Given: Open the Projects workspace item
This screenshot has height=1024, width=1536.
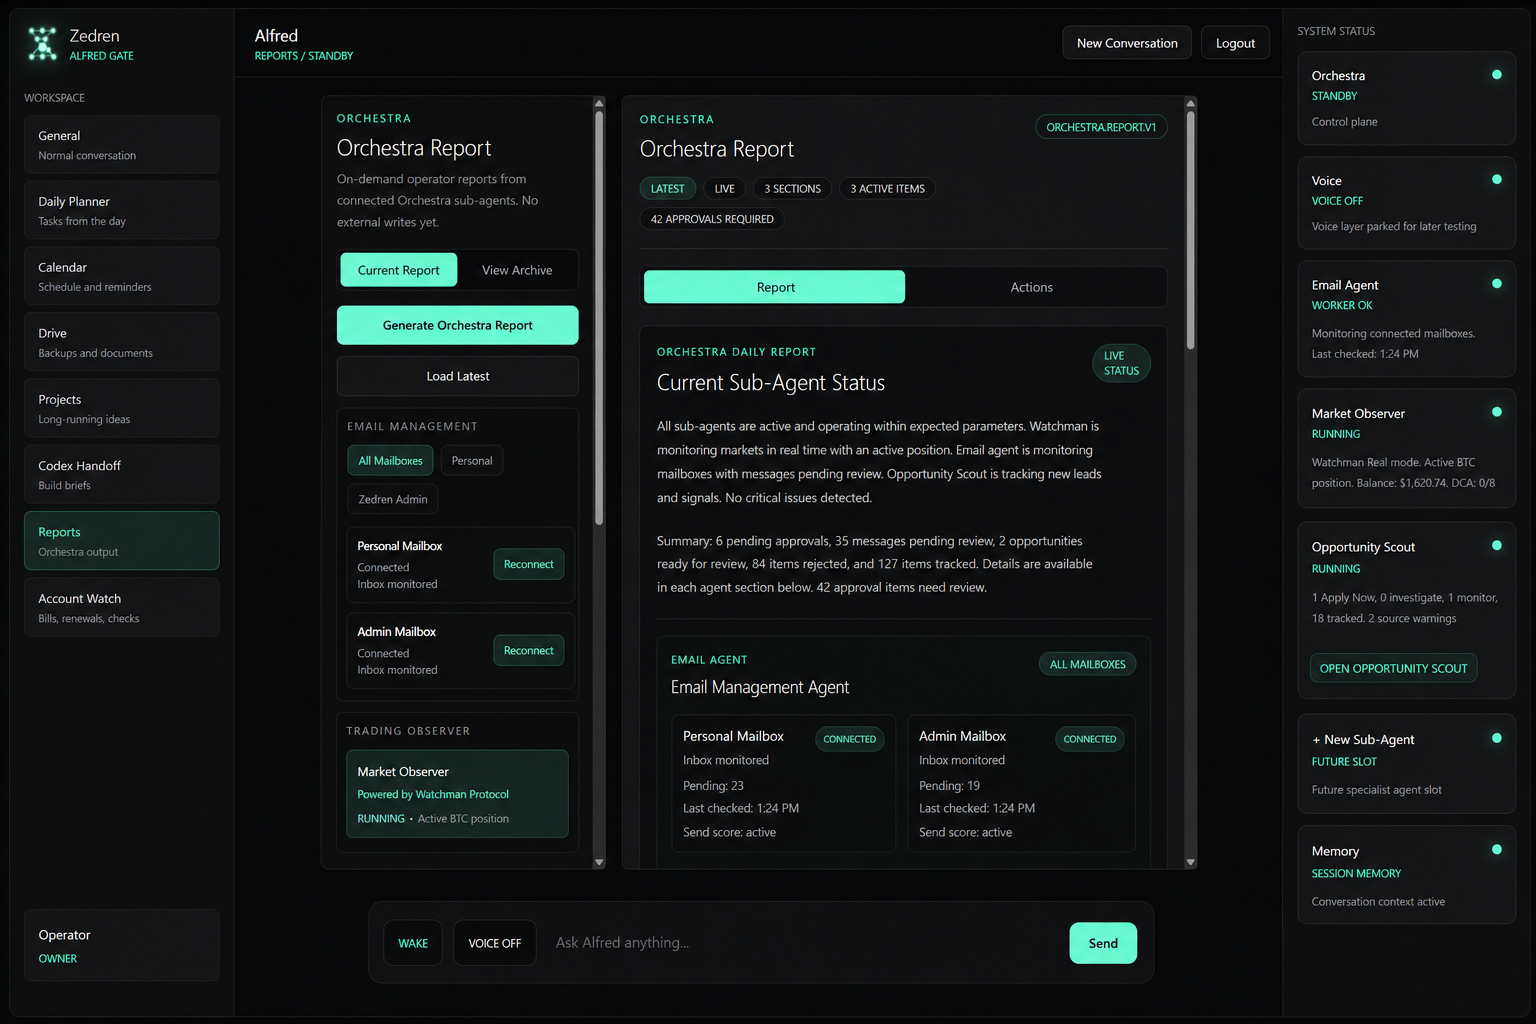Looking at the screenshot, I should tap(122, 409).
